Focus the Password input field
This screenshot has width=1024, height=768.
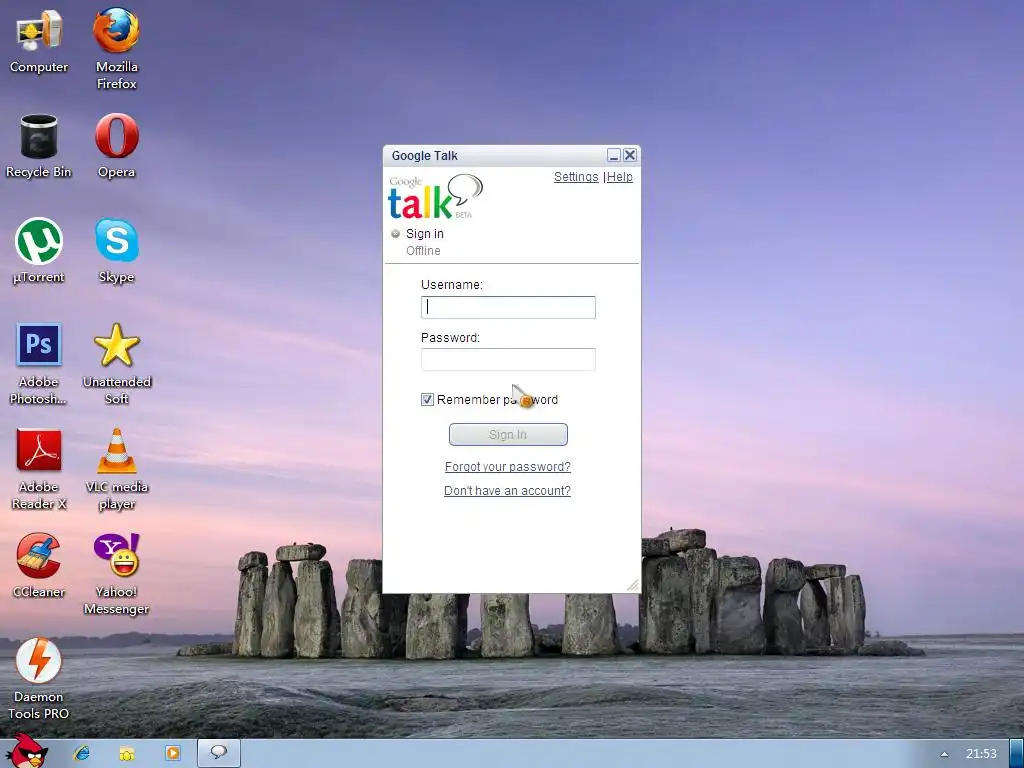pyautogui.click(x=508, y=359)
